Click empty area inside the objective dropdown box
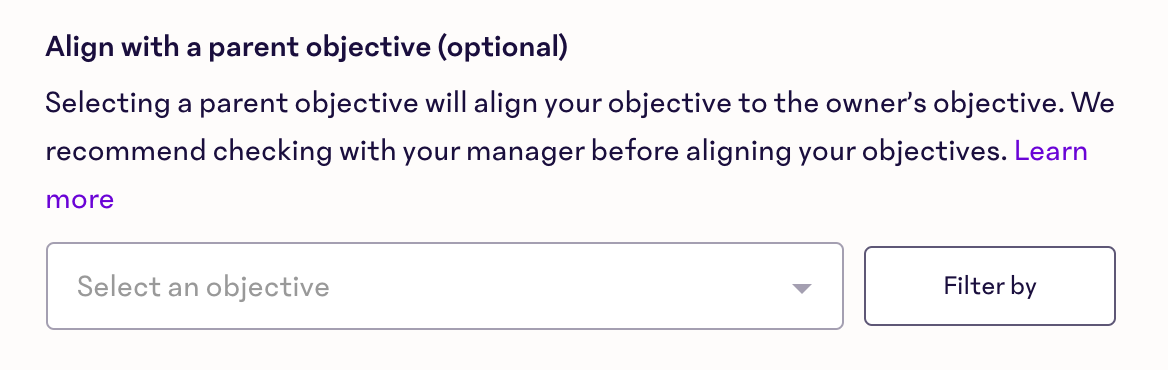The height and width of the screenshot is (370, 1168). (x=559, y=287)
